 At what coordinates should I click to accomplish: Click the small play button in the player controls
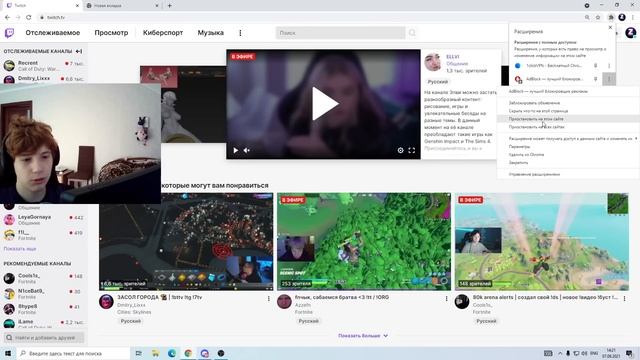236,150
